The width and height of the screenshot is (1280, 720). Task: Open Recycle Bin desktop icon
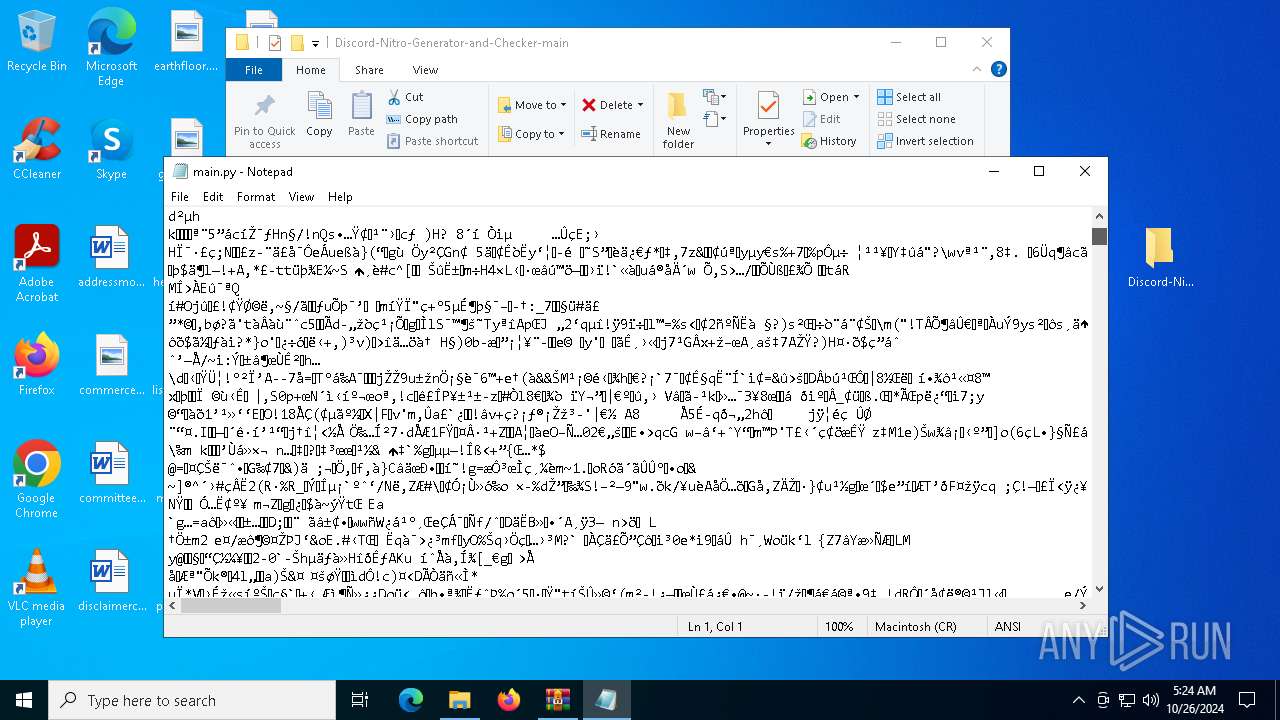36,42
